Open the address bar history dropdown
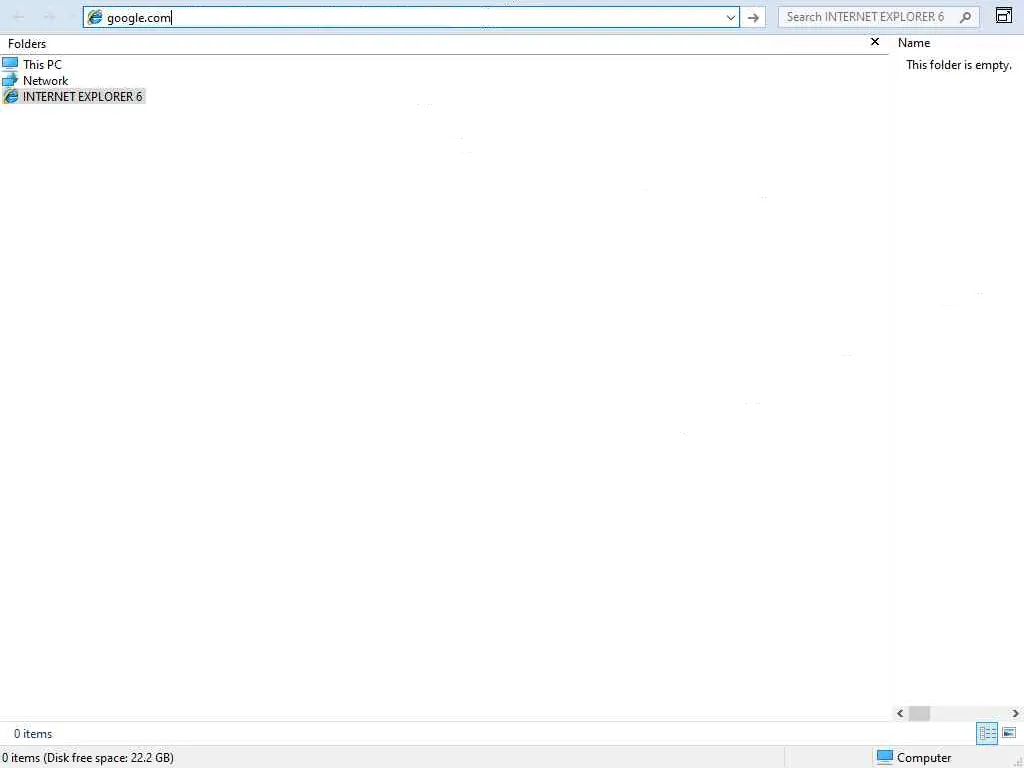The image size is (1024, 768). click(x=731, y=18)
